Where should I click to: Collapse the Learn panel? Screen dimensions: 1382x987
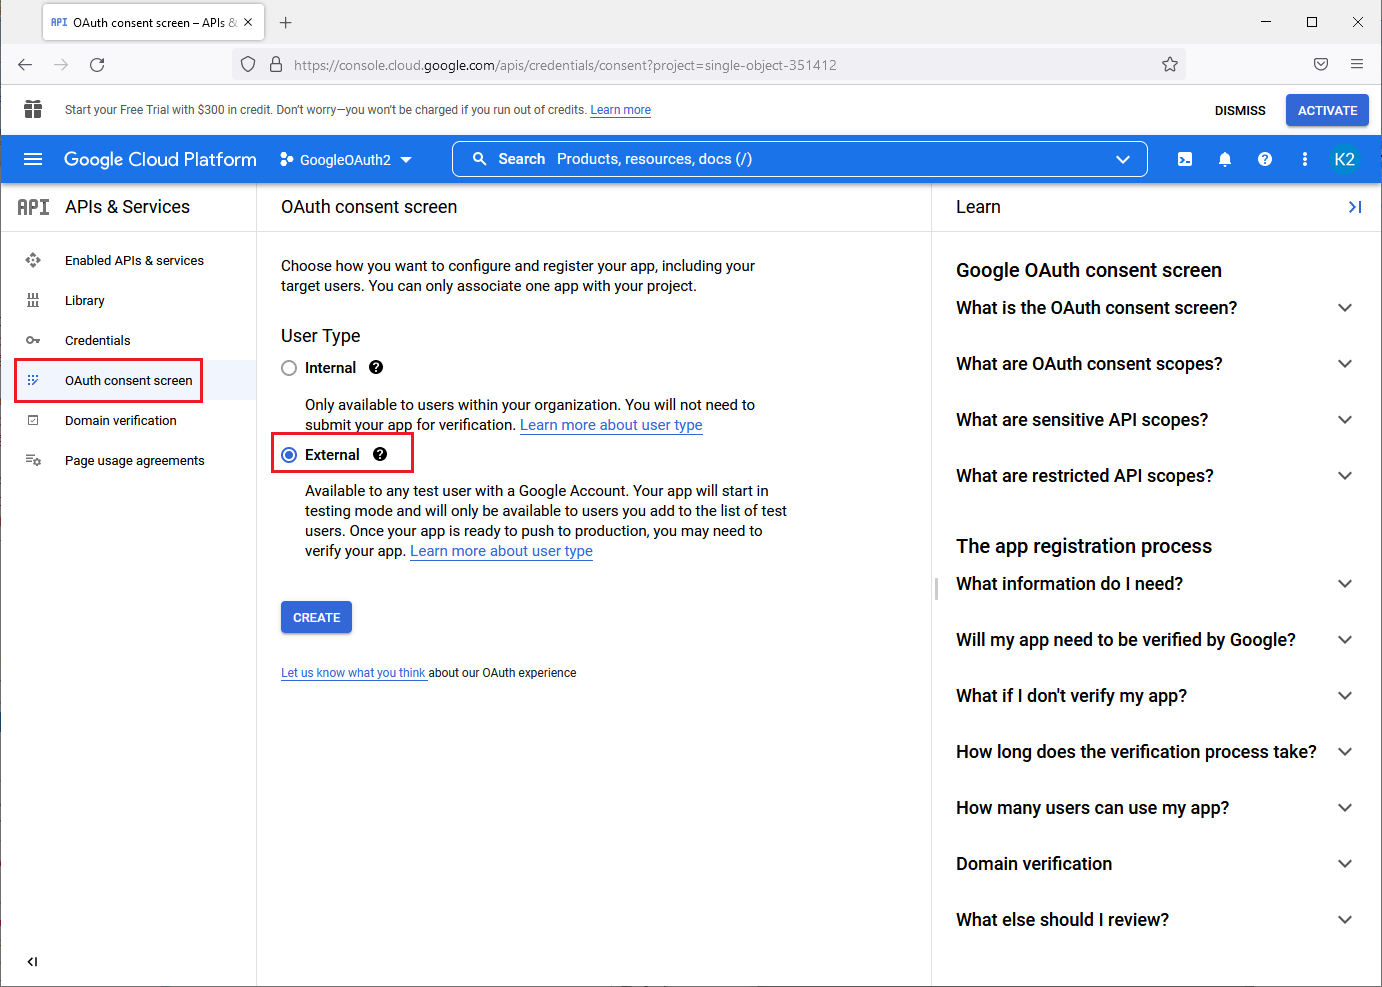pyautogui.click(x=1355, y=207)
